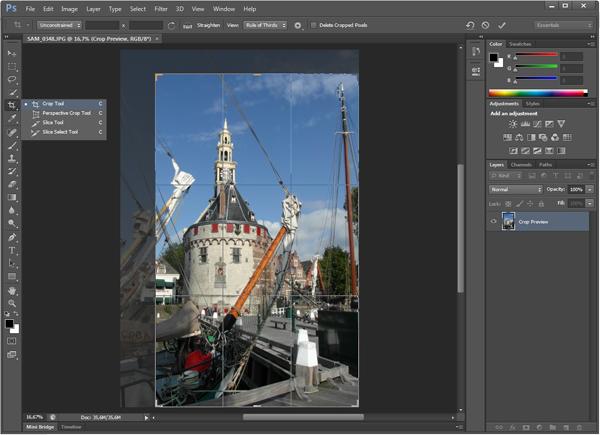The height and width of the screenshot is (435, 600).
Task: Select the Rectangle shape tool
Action: pos(12,276)
